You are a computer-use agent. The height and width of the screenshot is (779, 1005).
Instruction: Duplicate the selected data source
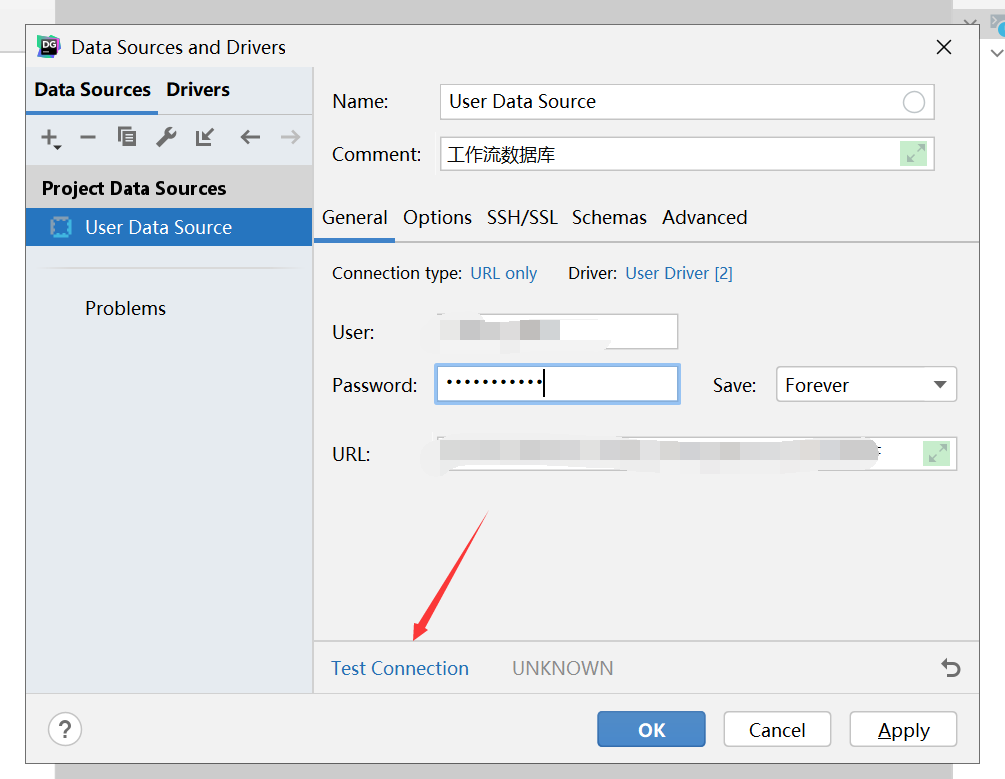tap(127, 137)
